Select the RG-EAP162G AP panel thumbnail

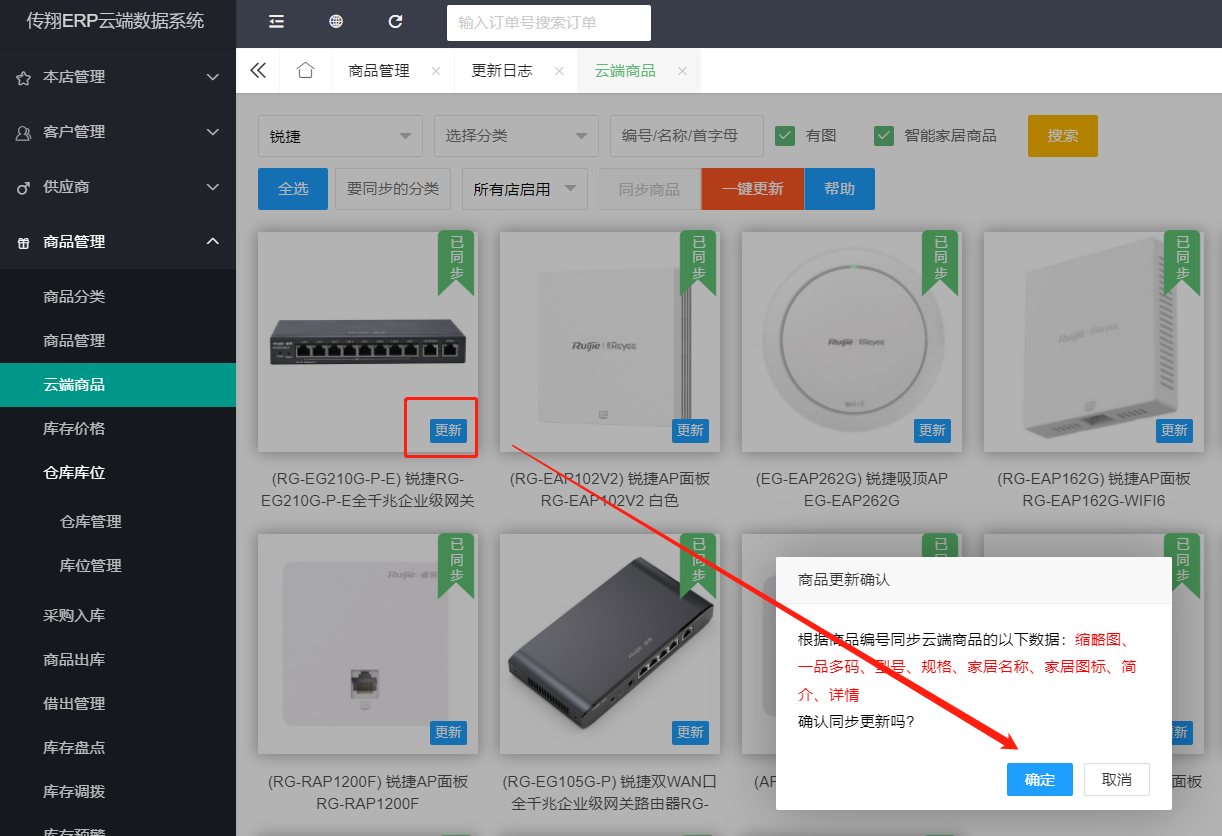click(1094, 342)
